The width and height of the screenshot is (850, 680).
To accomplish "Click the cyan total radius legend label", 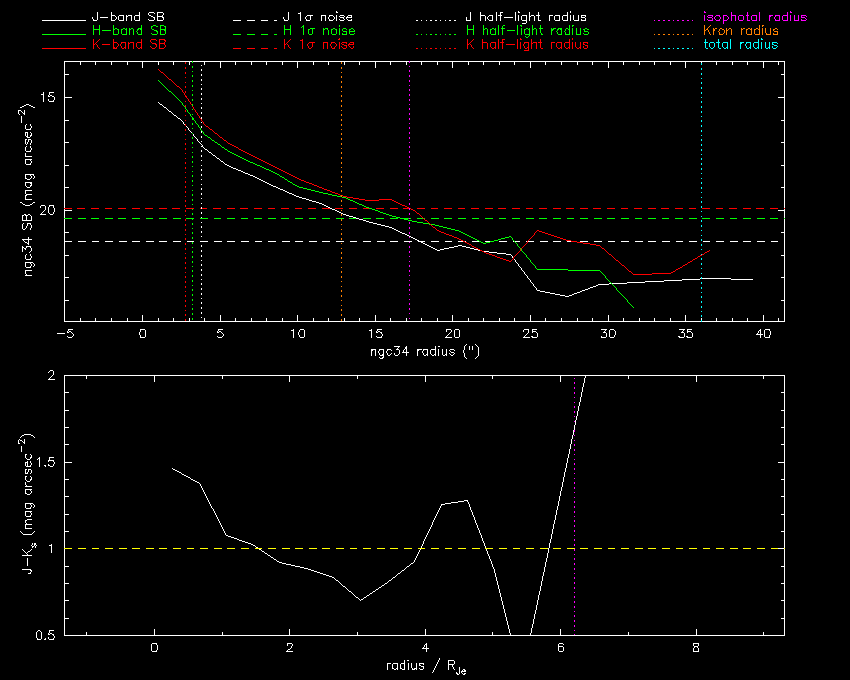I will coord(733,45).
